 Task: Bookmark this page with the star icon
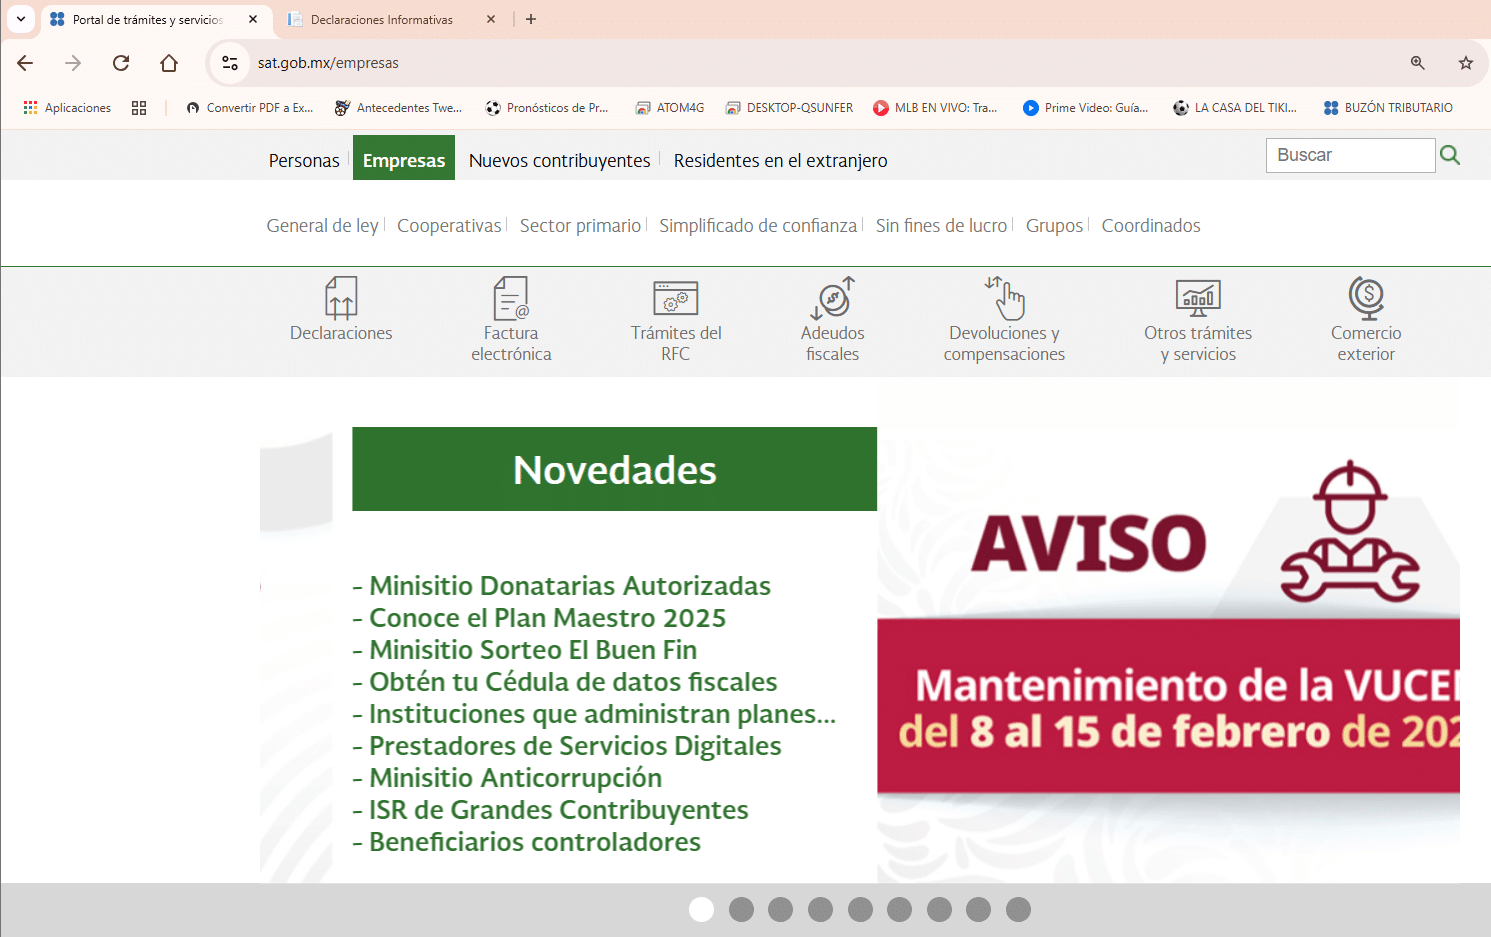[1466, 62]
